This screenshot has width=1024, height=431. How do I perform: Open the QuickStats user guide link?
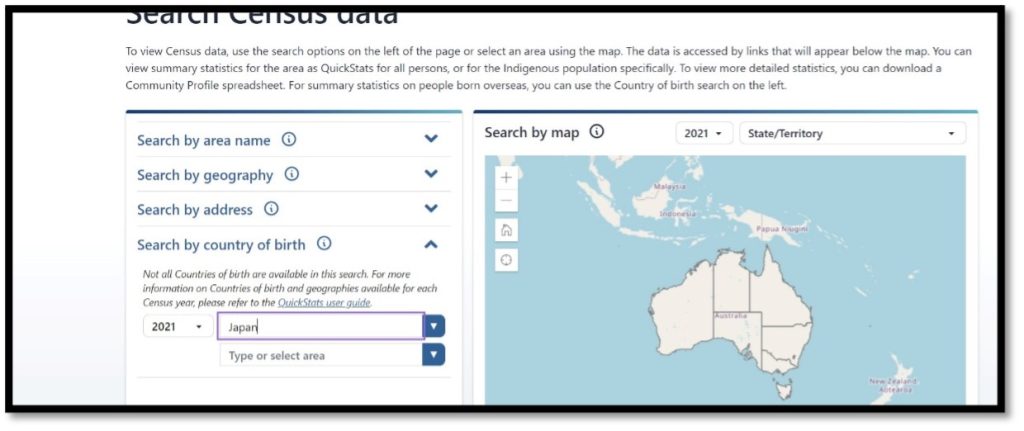pos(324,303)
